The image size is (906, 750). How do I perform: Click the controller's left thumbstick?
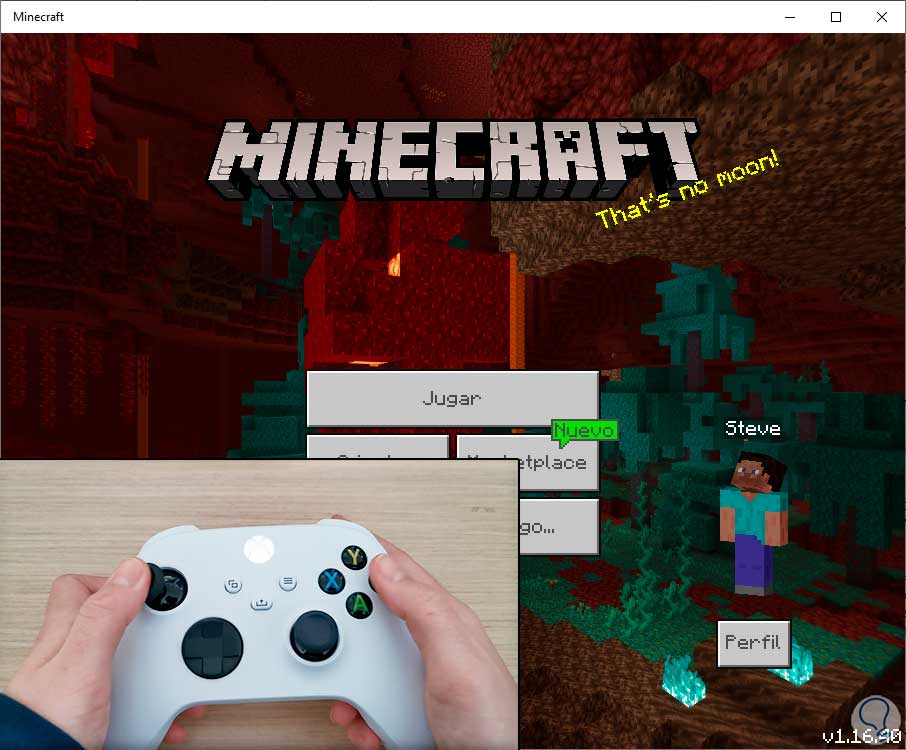(165, 588)
